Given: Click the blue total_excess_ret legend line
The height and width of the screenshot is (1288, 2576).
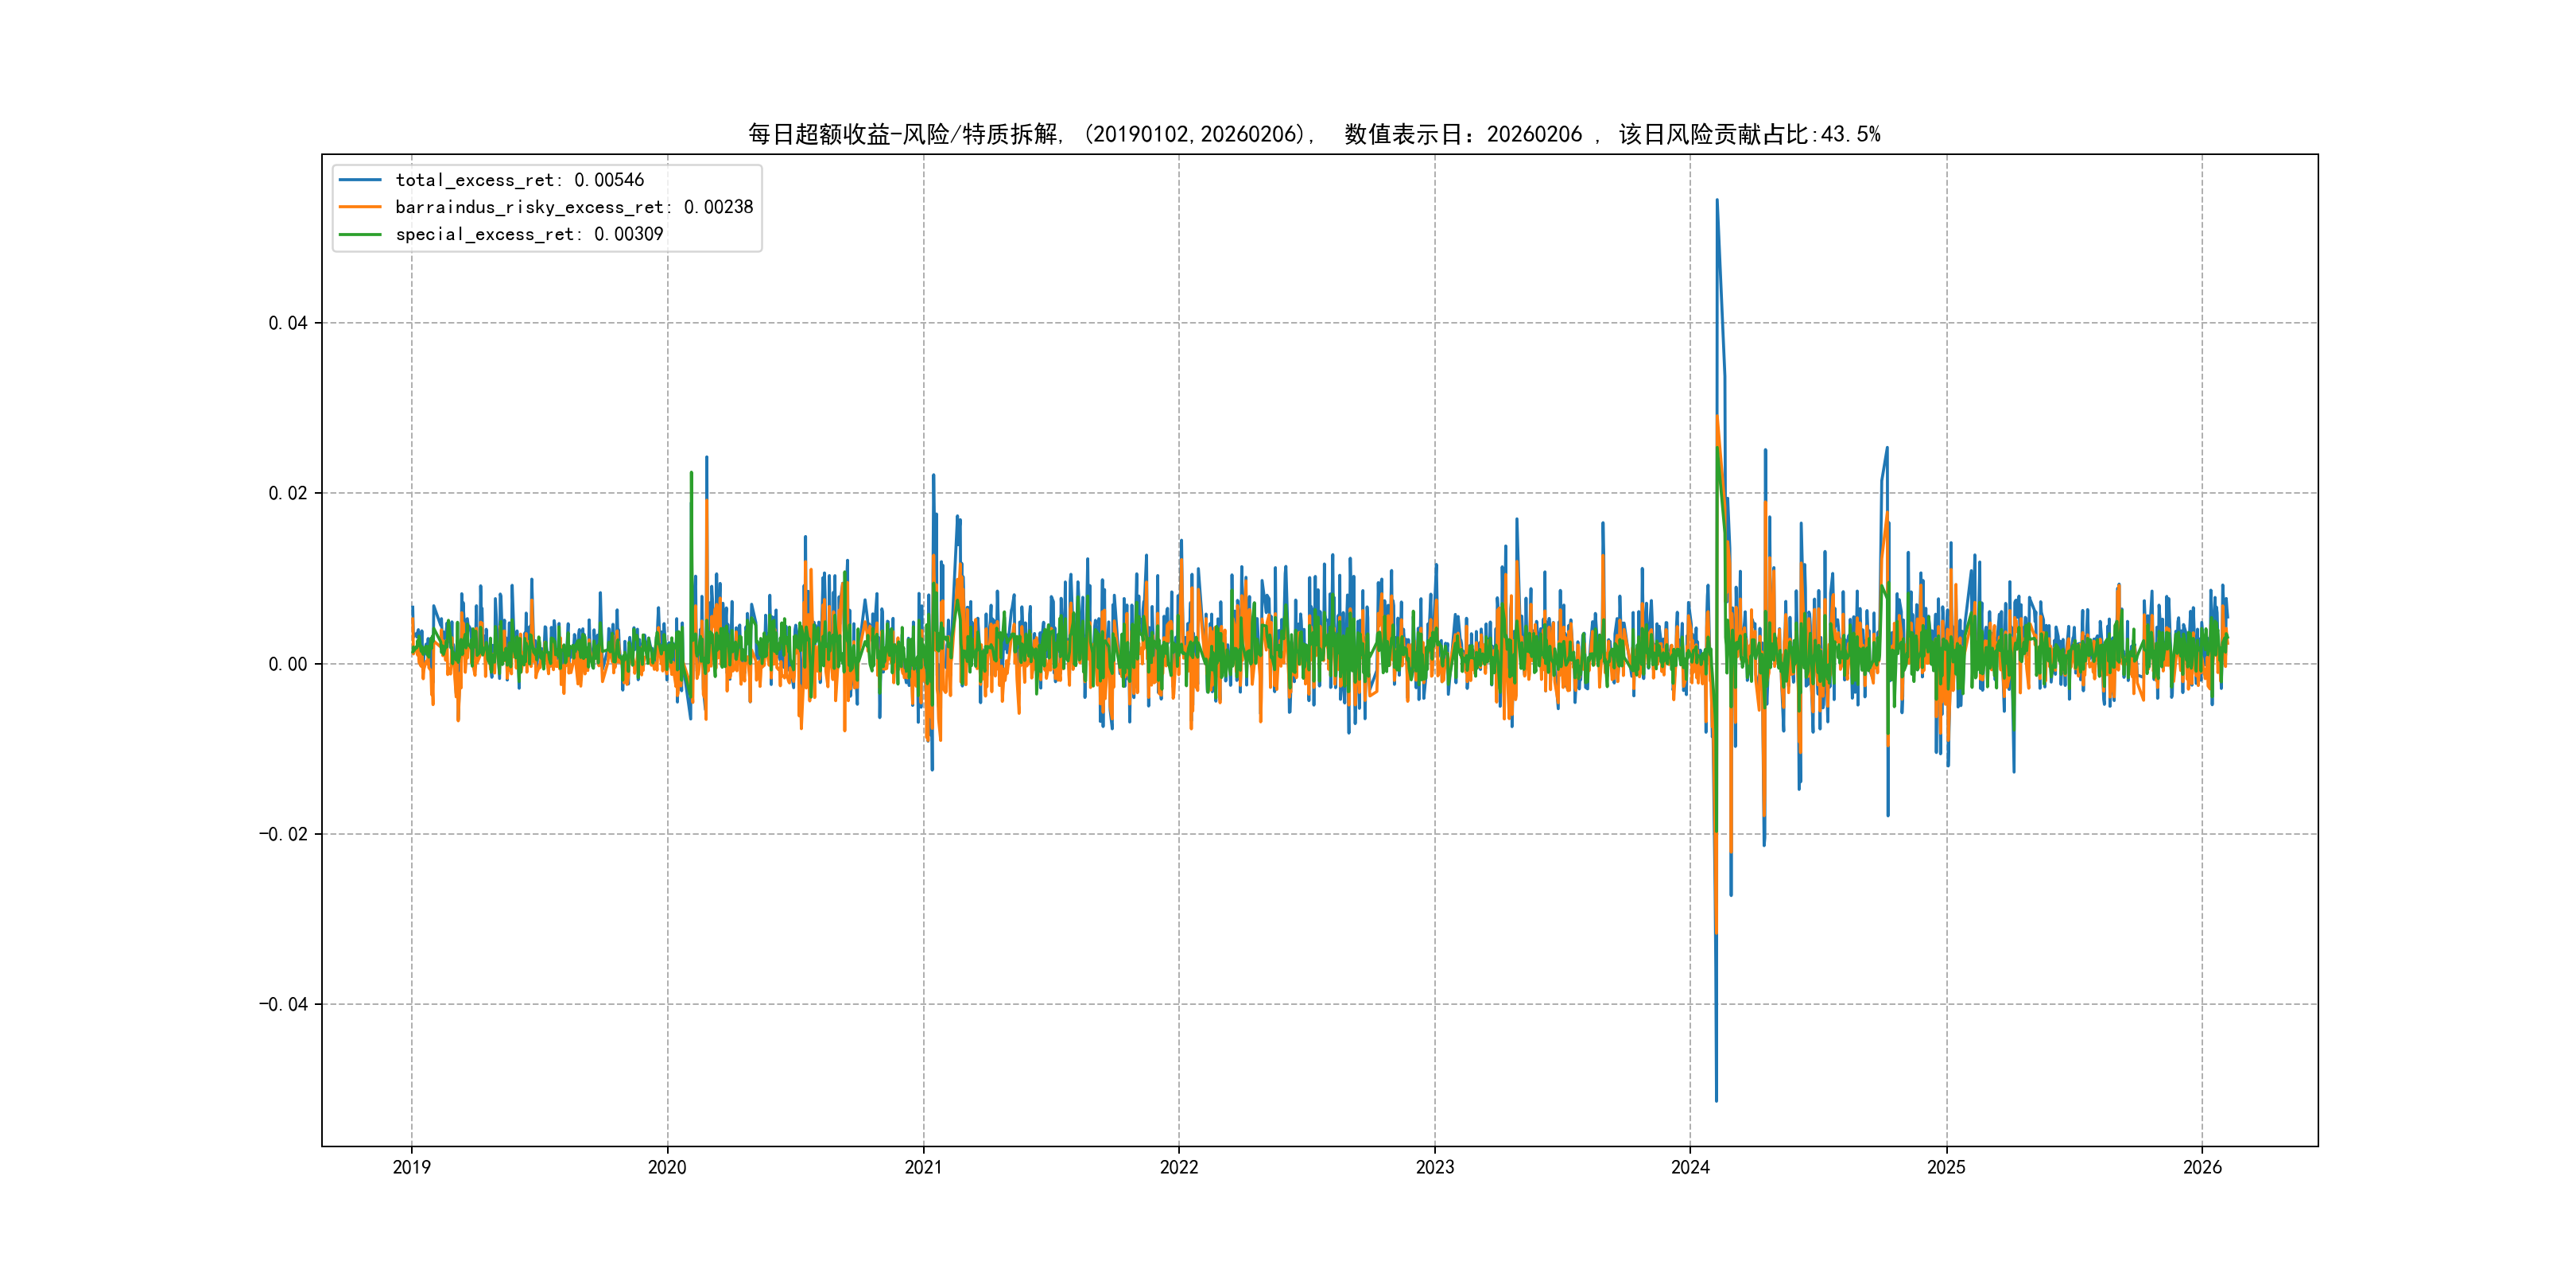Looking at the screenshot, I should [x=360, y=180].
